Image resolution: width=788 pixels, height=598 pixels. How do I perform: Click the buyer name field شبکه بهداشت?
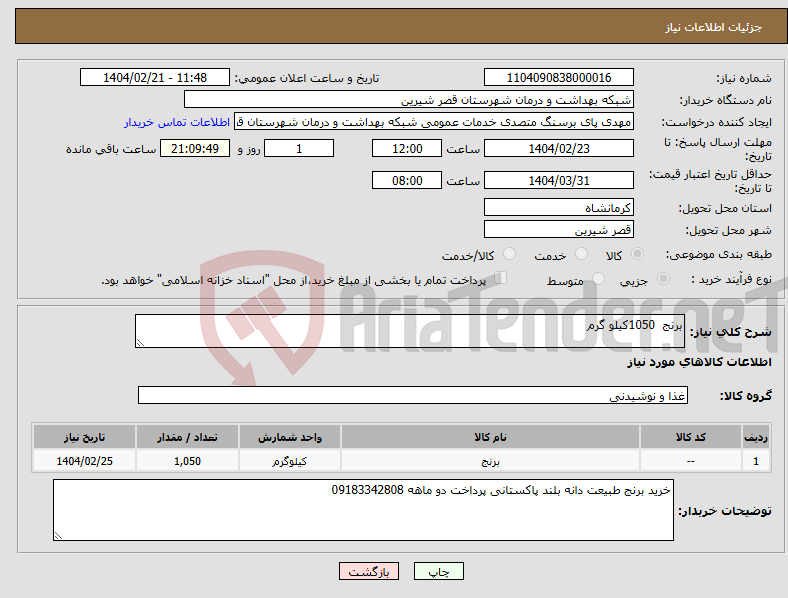[x=409, y=99]
